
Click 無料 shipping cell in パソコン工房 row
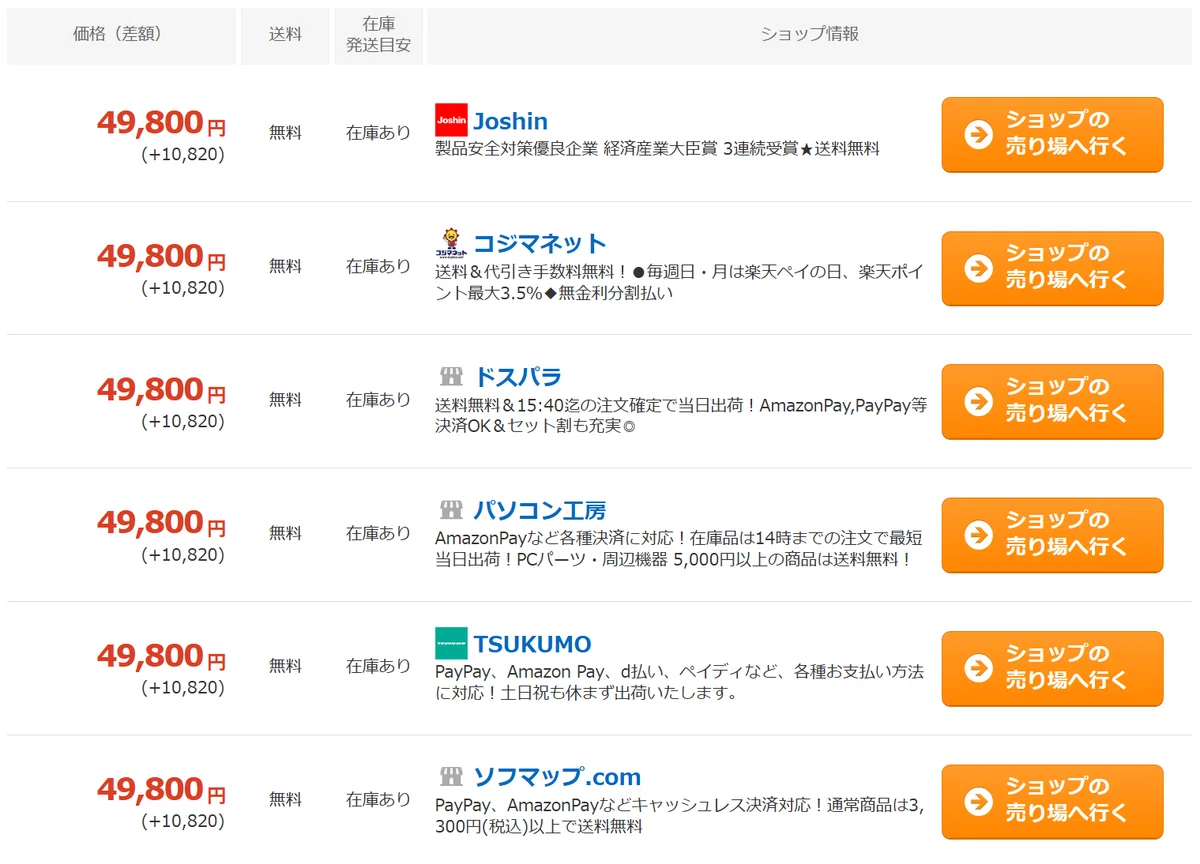click(285, 534)
